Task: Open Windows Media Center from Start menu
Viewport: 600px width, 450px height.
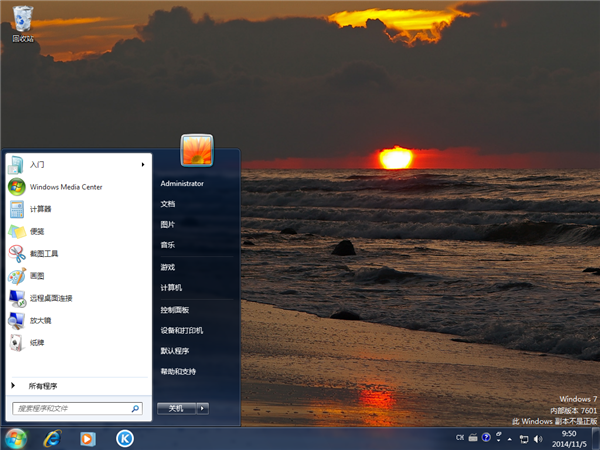Action: point(65,186)
